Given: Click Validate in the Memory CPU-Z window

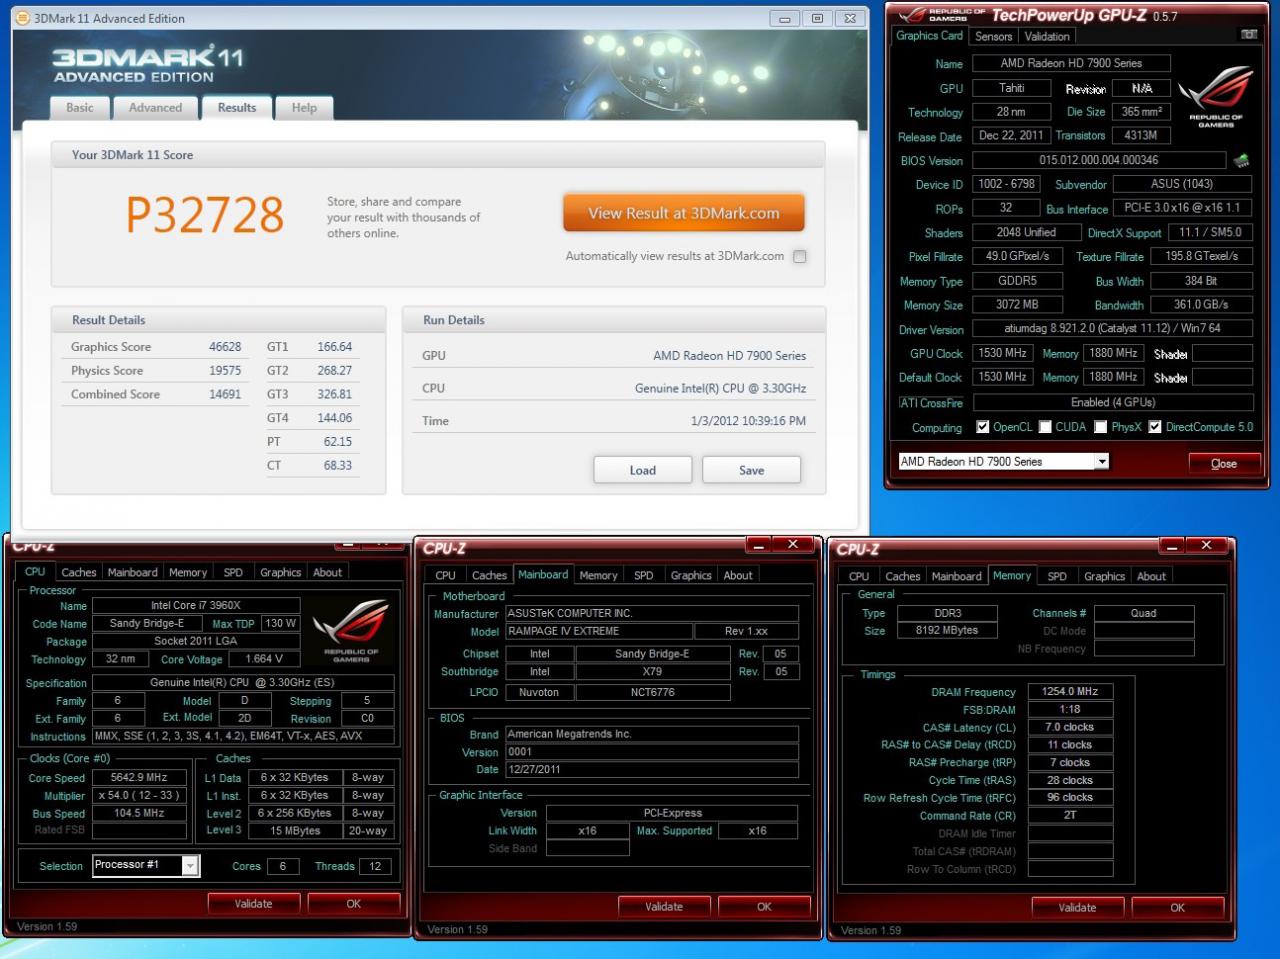Looking at the screenshot, I should click(1077, 907).
